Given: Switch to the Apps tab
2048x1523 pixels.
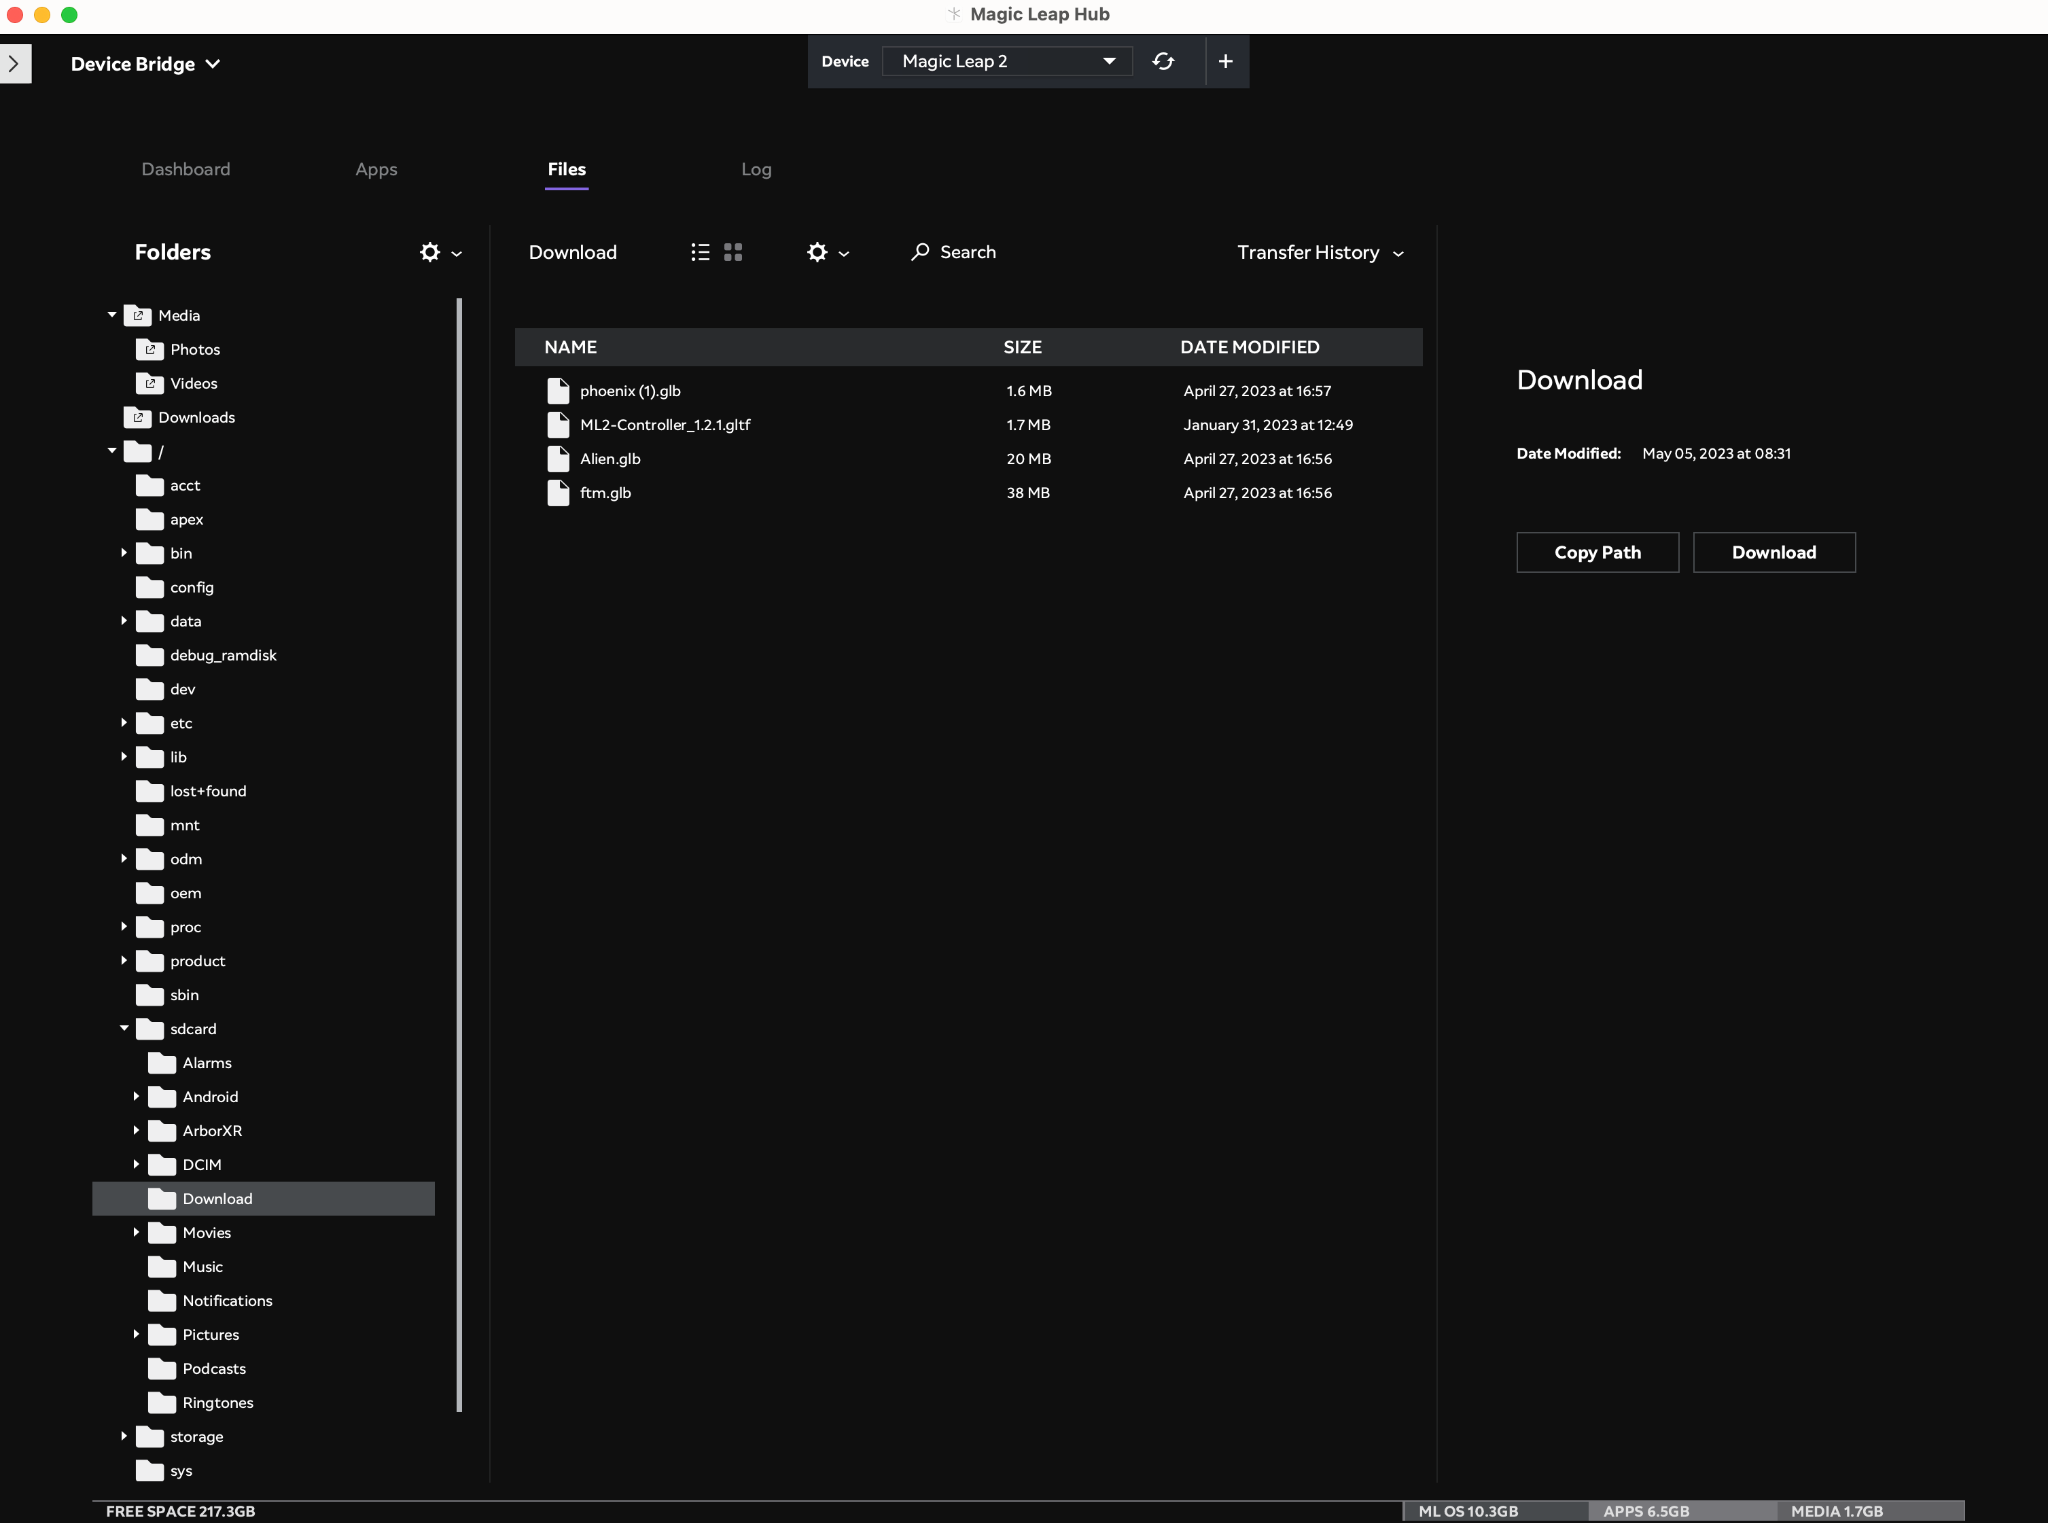Looking at the screenshot, I should (376, 169).
